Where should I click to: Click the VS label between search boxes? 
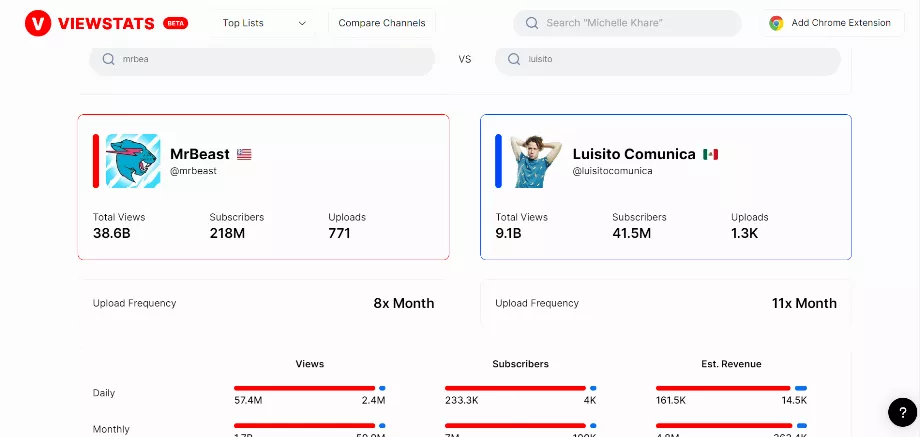pyautogui.click(x=465, y=59)
